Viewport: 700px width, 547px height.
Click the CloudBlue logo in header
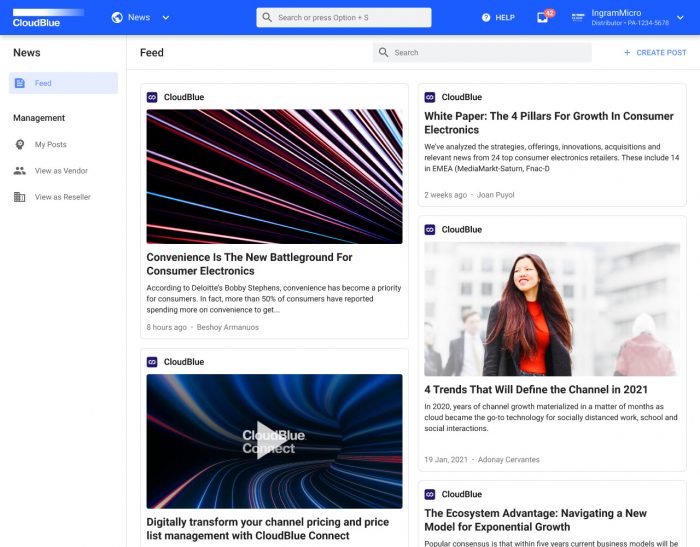(x=48, y=18)
